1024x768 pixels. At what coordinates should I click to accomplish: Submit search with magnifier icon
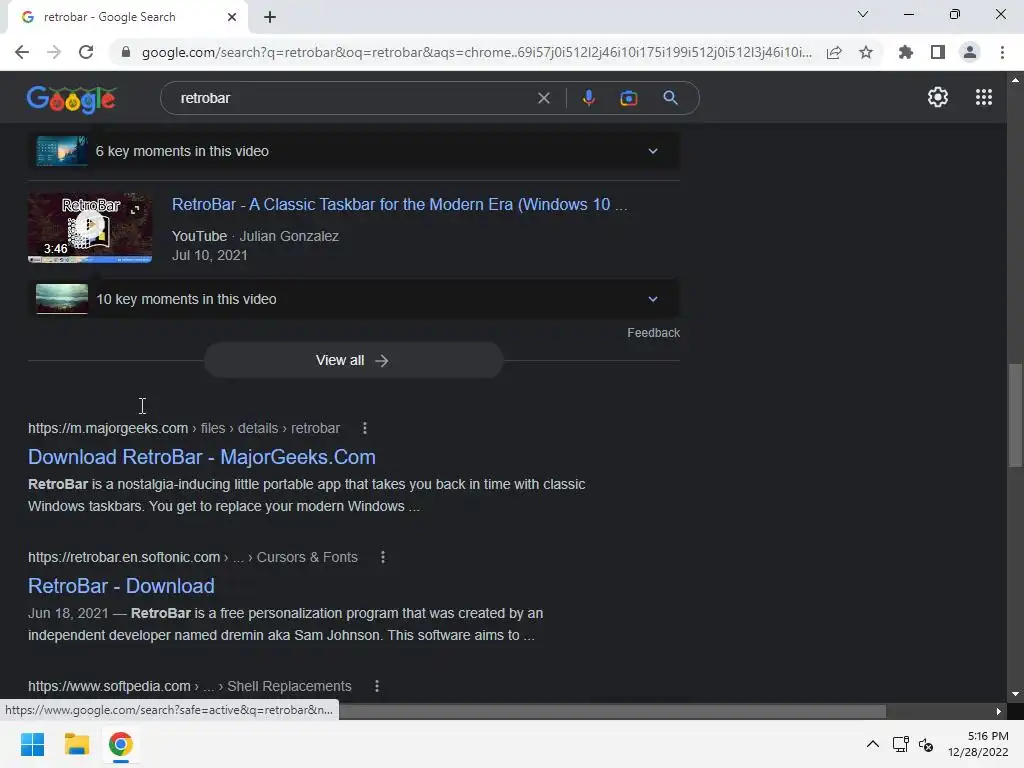(x=670, y=98)
